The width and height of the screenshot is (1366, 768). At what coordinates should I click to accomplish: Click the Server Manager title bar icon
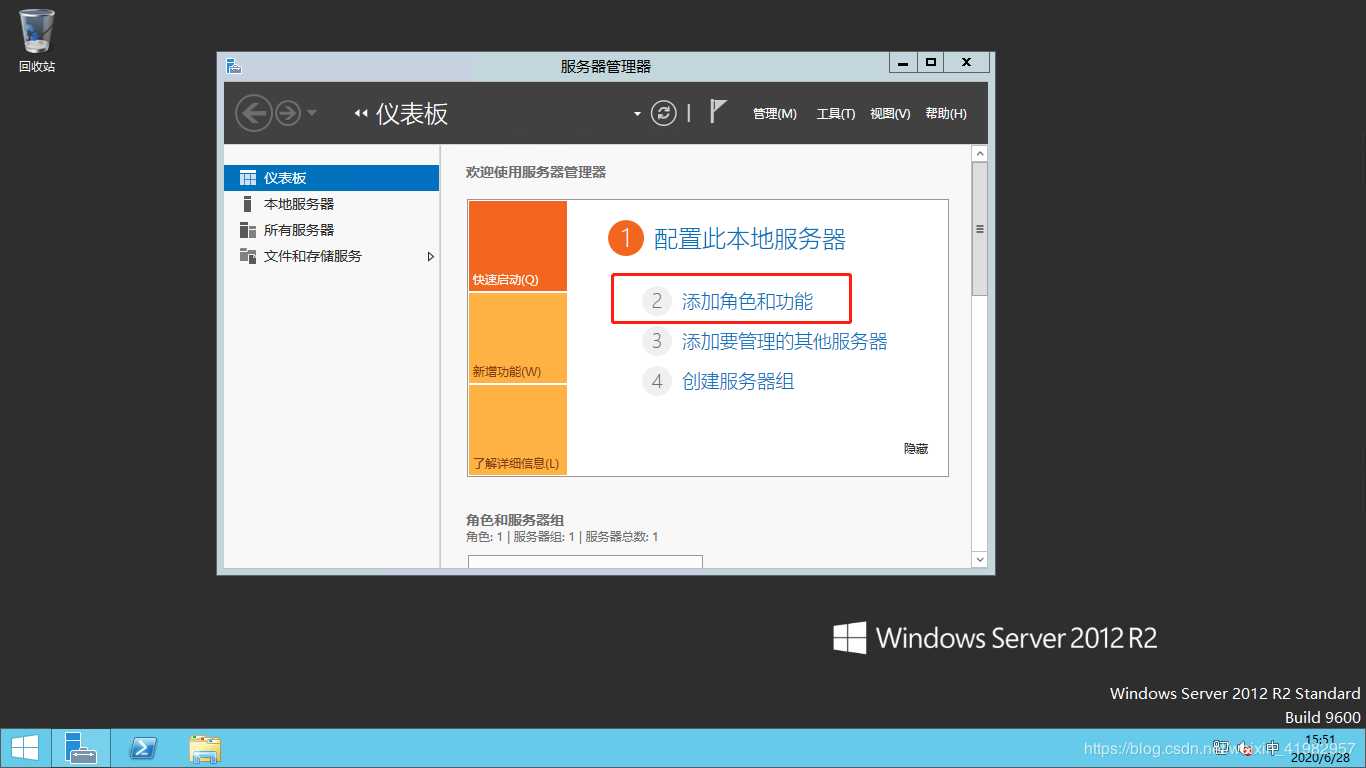click(234, 66)
